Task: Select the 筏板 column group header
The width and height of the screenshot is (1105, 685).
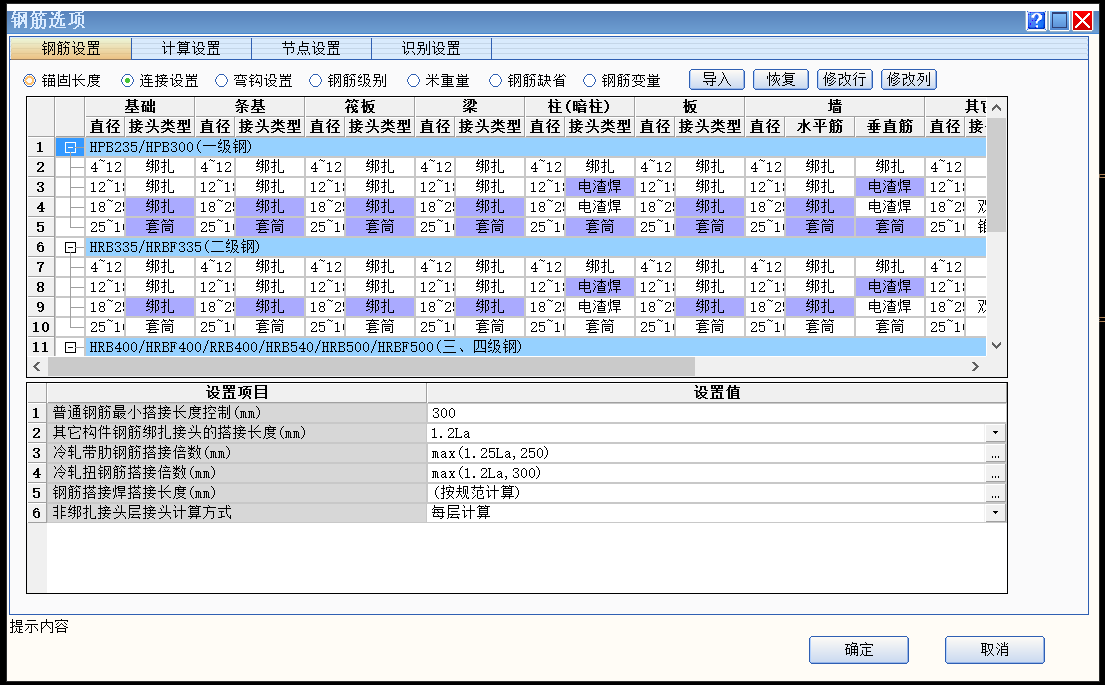Action: click(359, 106)
